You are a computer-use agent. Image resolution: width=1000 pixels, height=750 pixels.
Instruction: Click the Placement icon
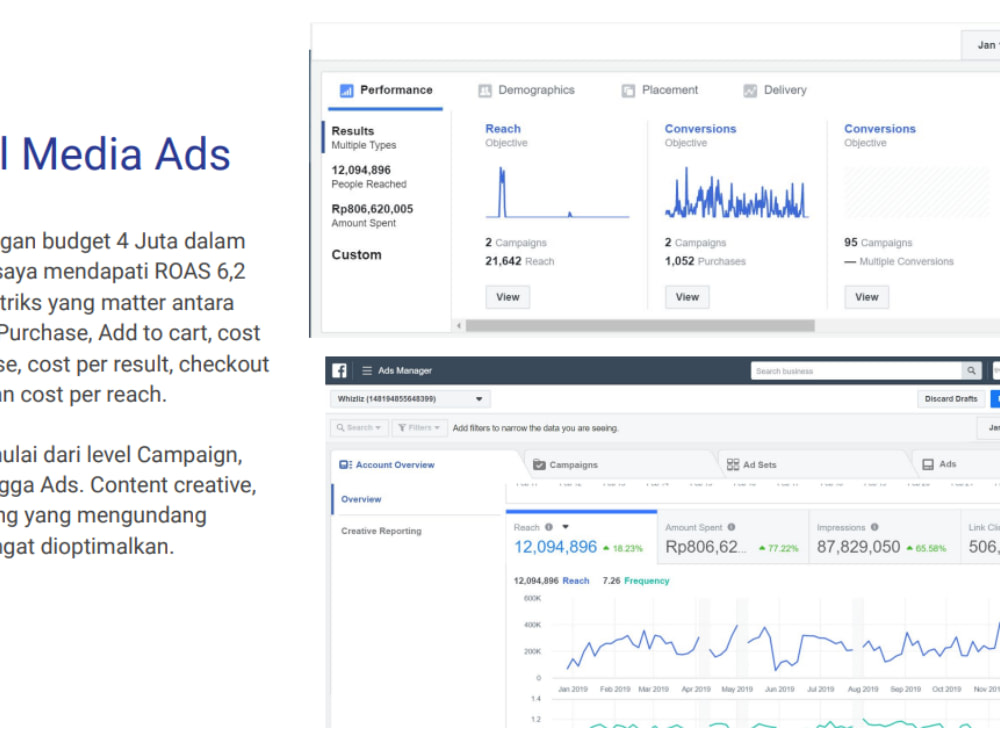628,91
